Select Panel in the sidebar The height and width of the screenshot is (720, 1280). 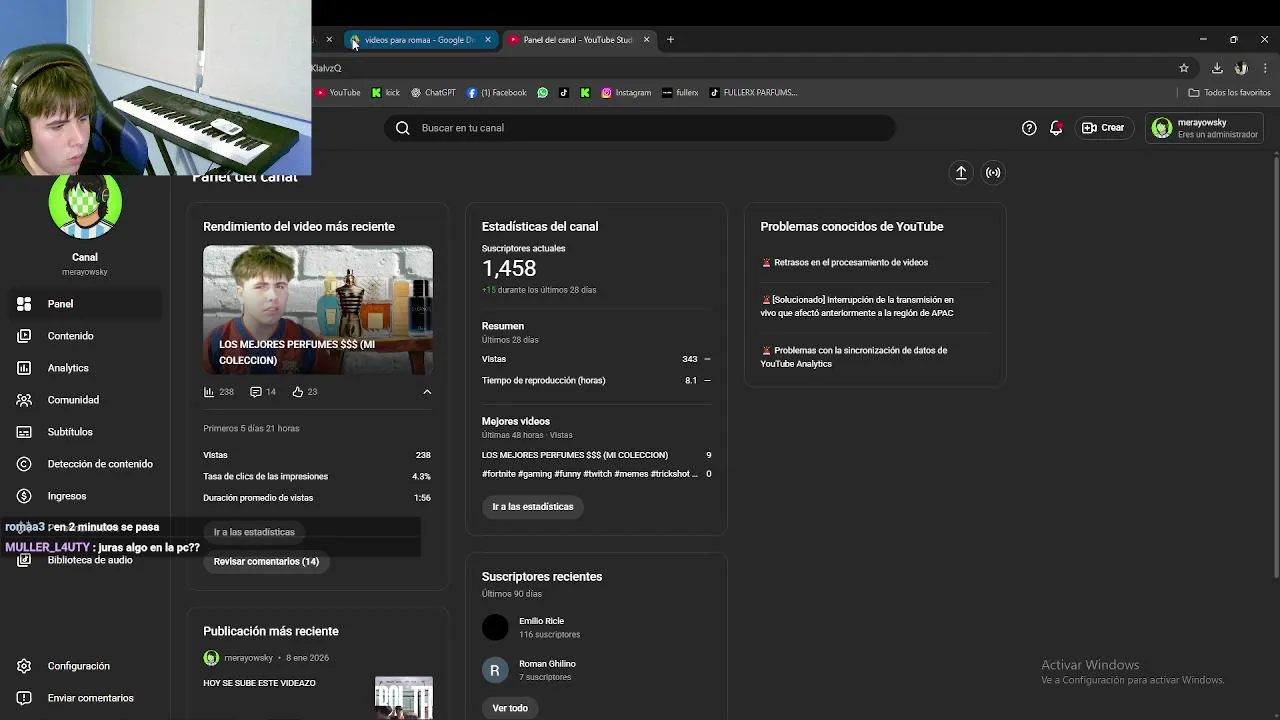(x=85, y=304)
